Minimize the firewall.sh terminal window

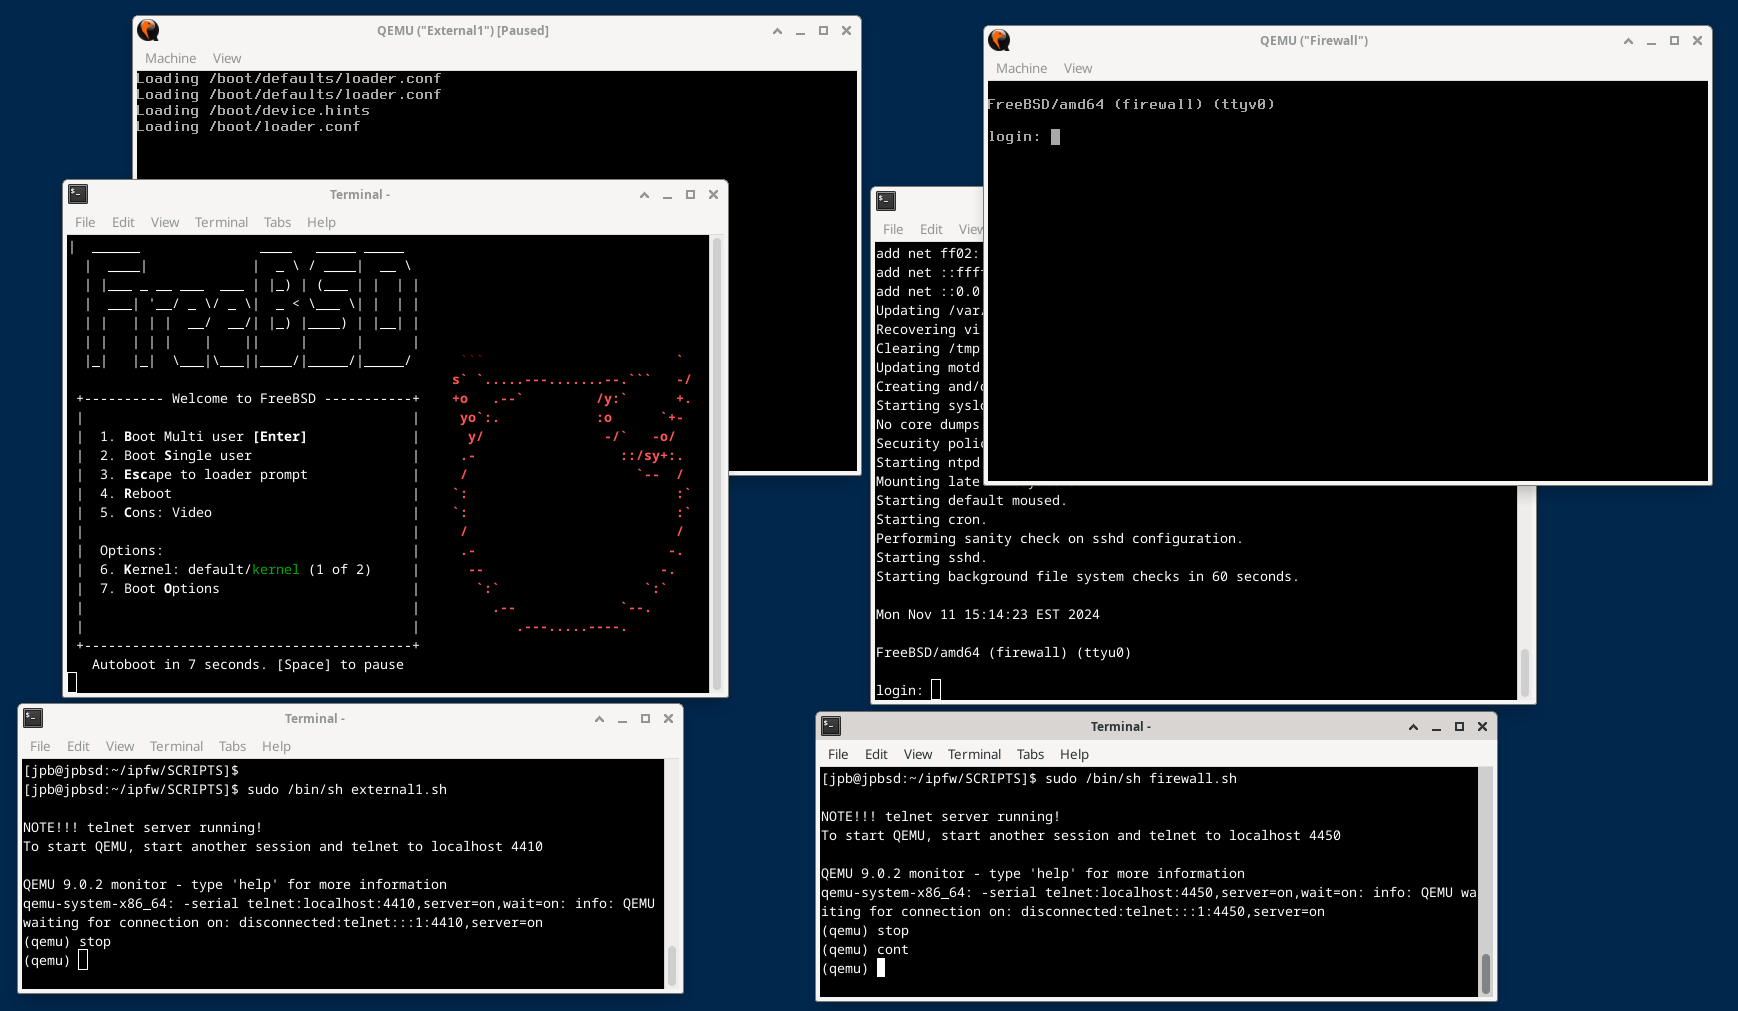tap(1436, 727)
